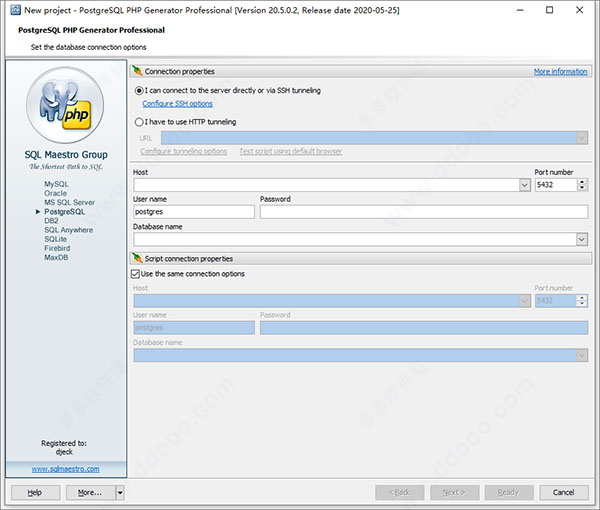The width and height of the screenshot is (600, 510).
Task: Click the script User name field
Action: click(194, 328)
